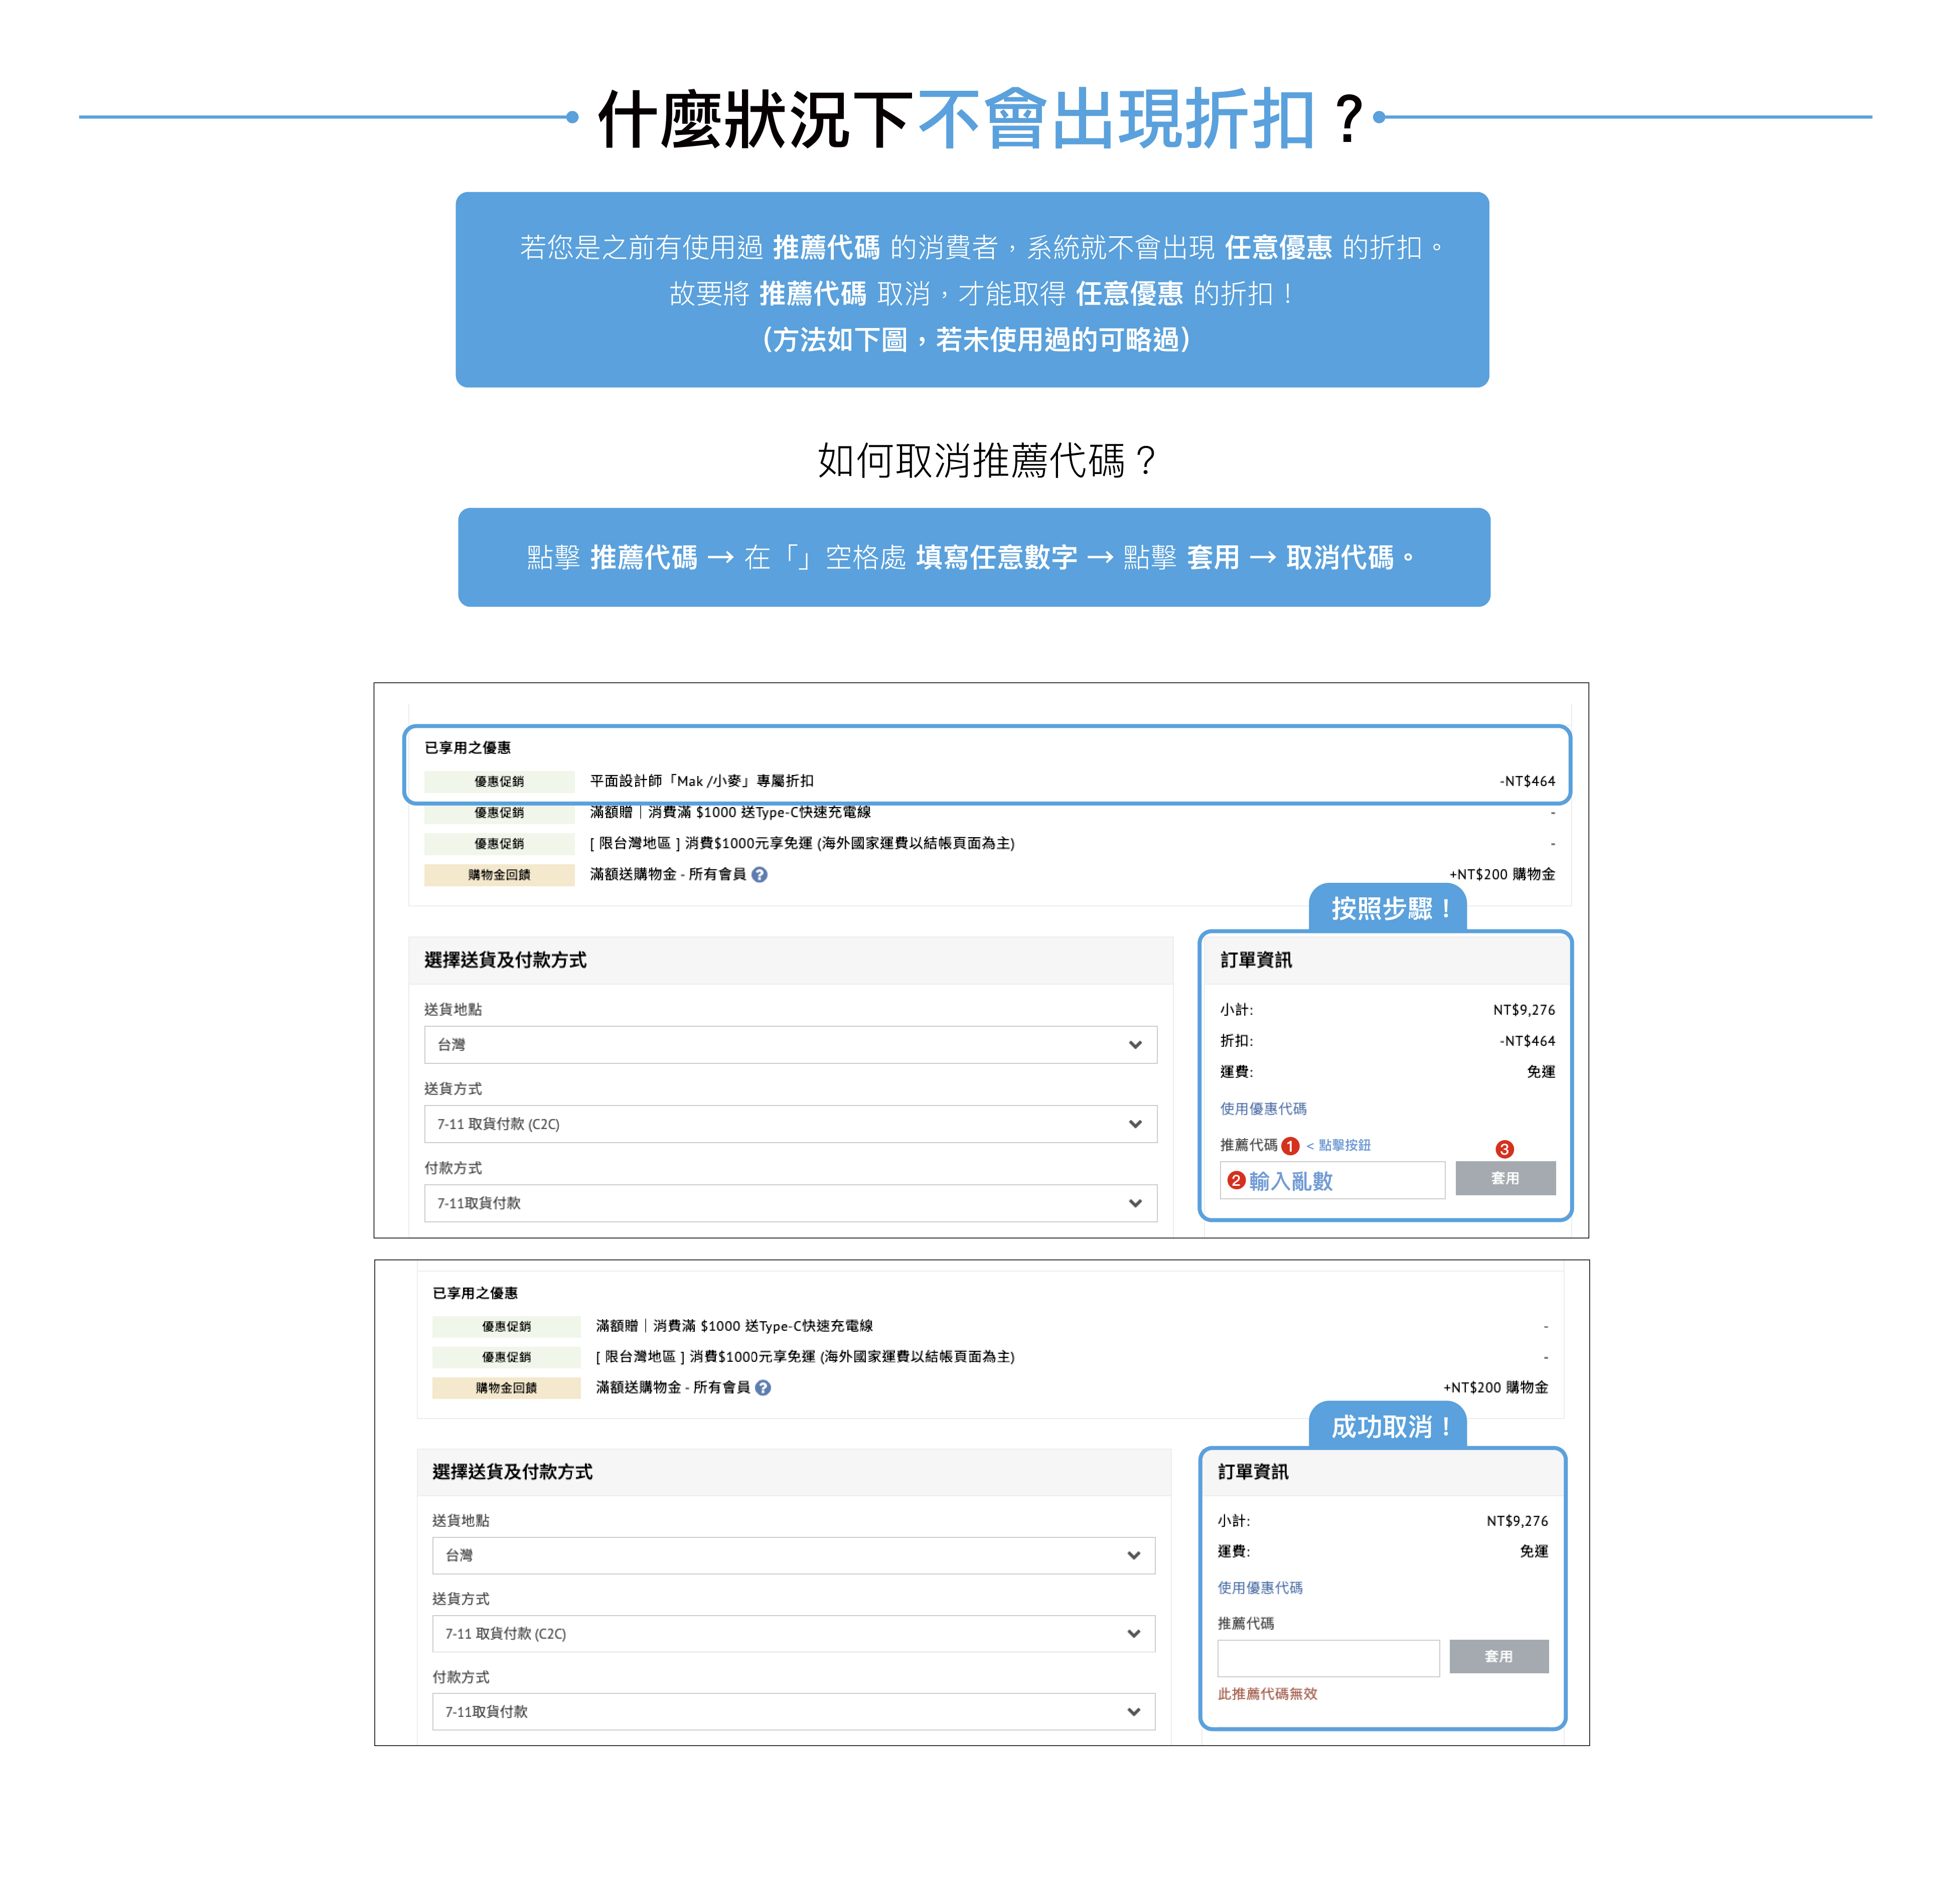Open 送貨地點 台灣 dropdown in bottom panel
This screenshot has height=1888, width=1960.
point(793,1556)
